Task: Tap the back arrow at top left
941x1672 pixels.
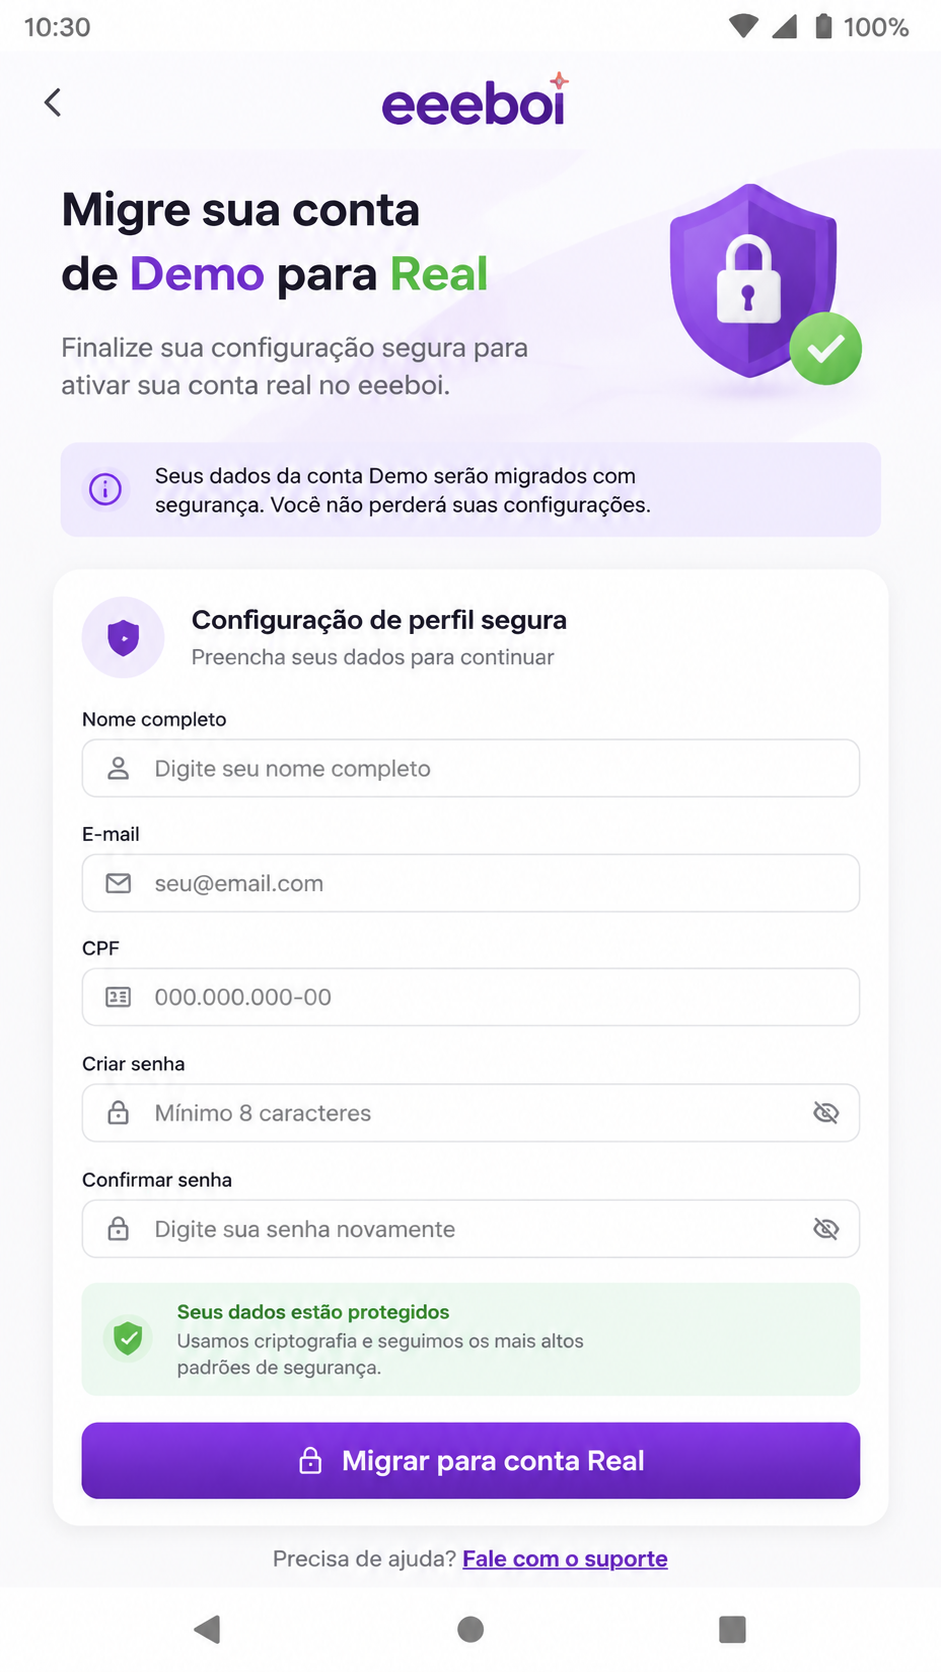Action: click(x=53, y=102)
